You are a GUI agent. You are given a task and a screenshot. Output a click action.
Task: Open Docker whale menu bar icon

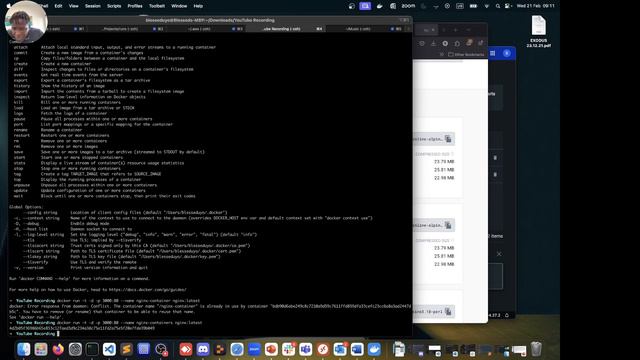click(380, 6)
